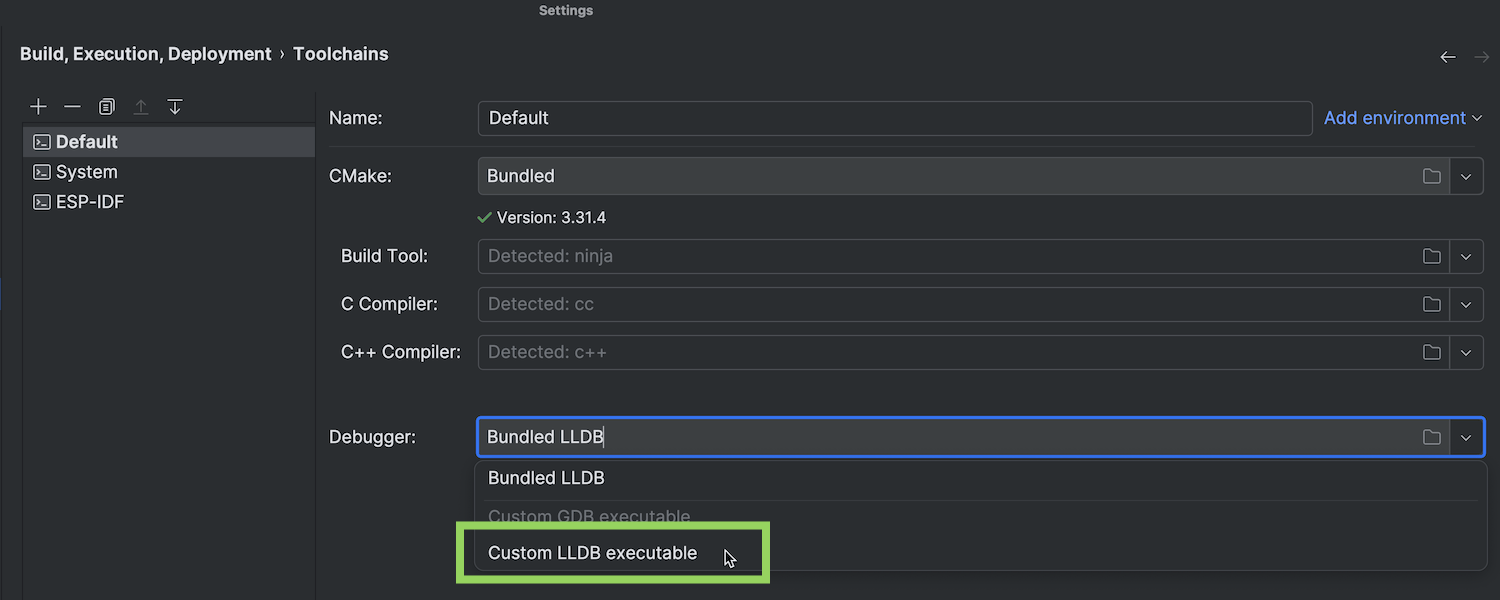The height and width of the screenshot is (600, 1500).
Task: Browse for Debugger using folder icon
Action: click(1432, 437)
